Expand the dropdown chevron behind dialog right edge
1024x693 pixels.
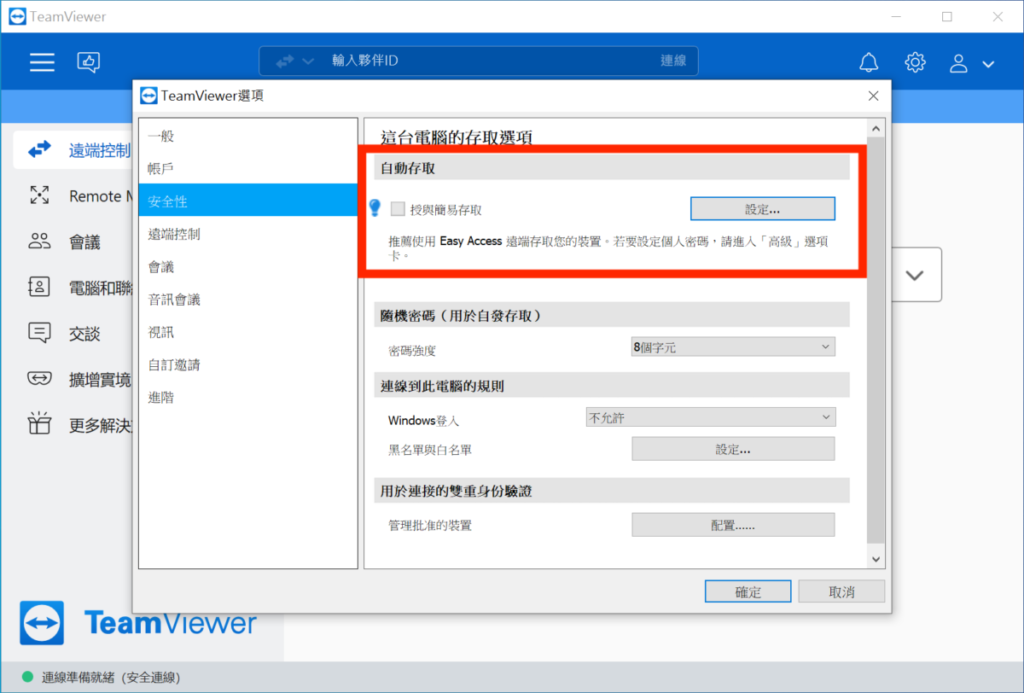click(x=915, y=275)
